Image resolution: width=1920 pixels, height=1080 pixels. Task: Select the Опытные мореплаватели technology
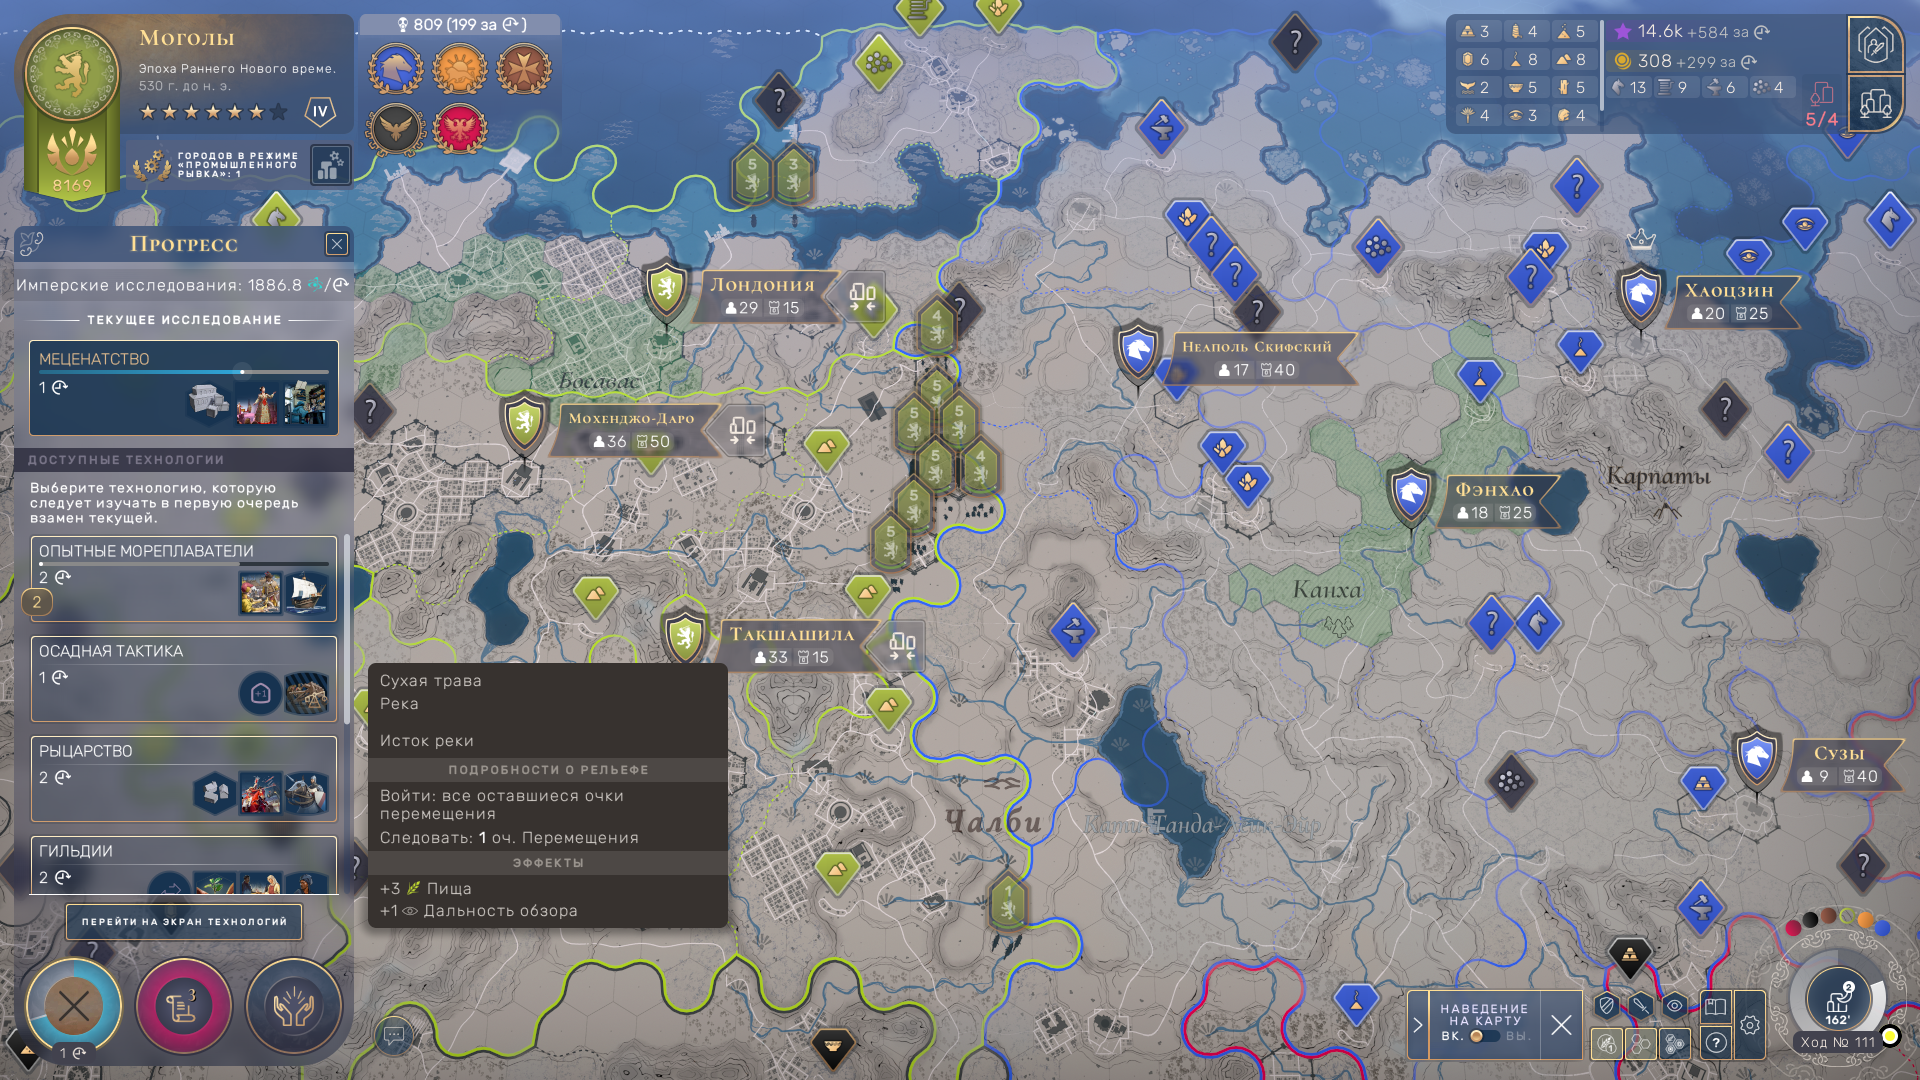(x=184, y=579)
